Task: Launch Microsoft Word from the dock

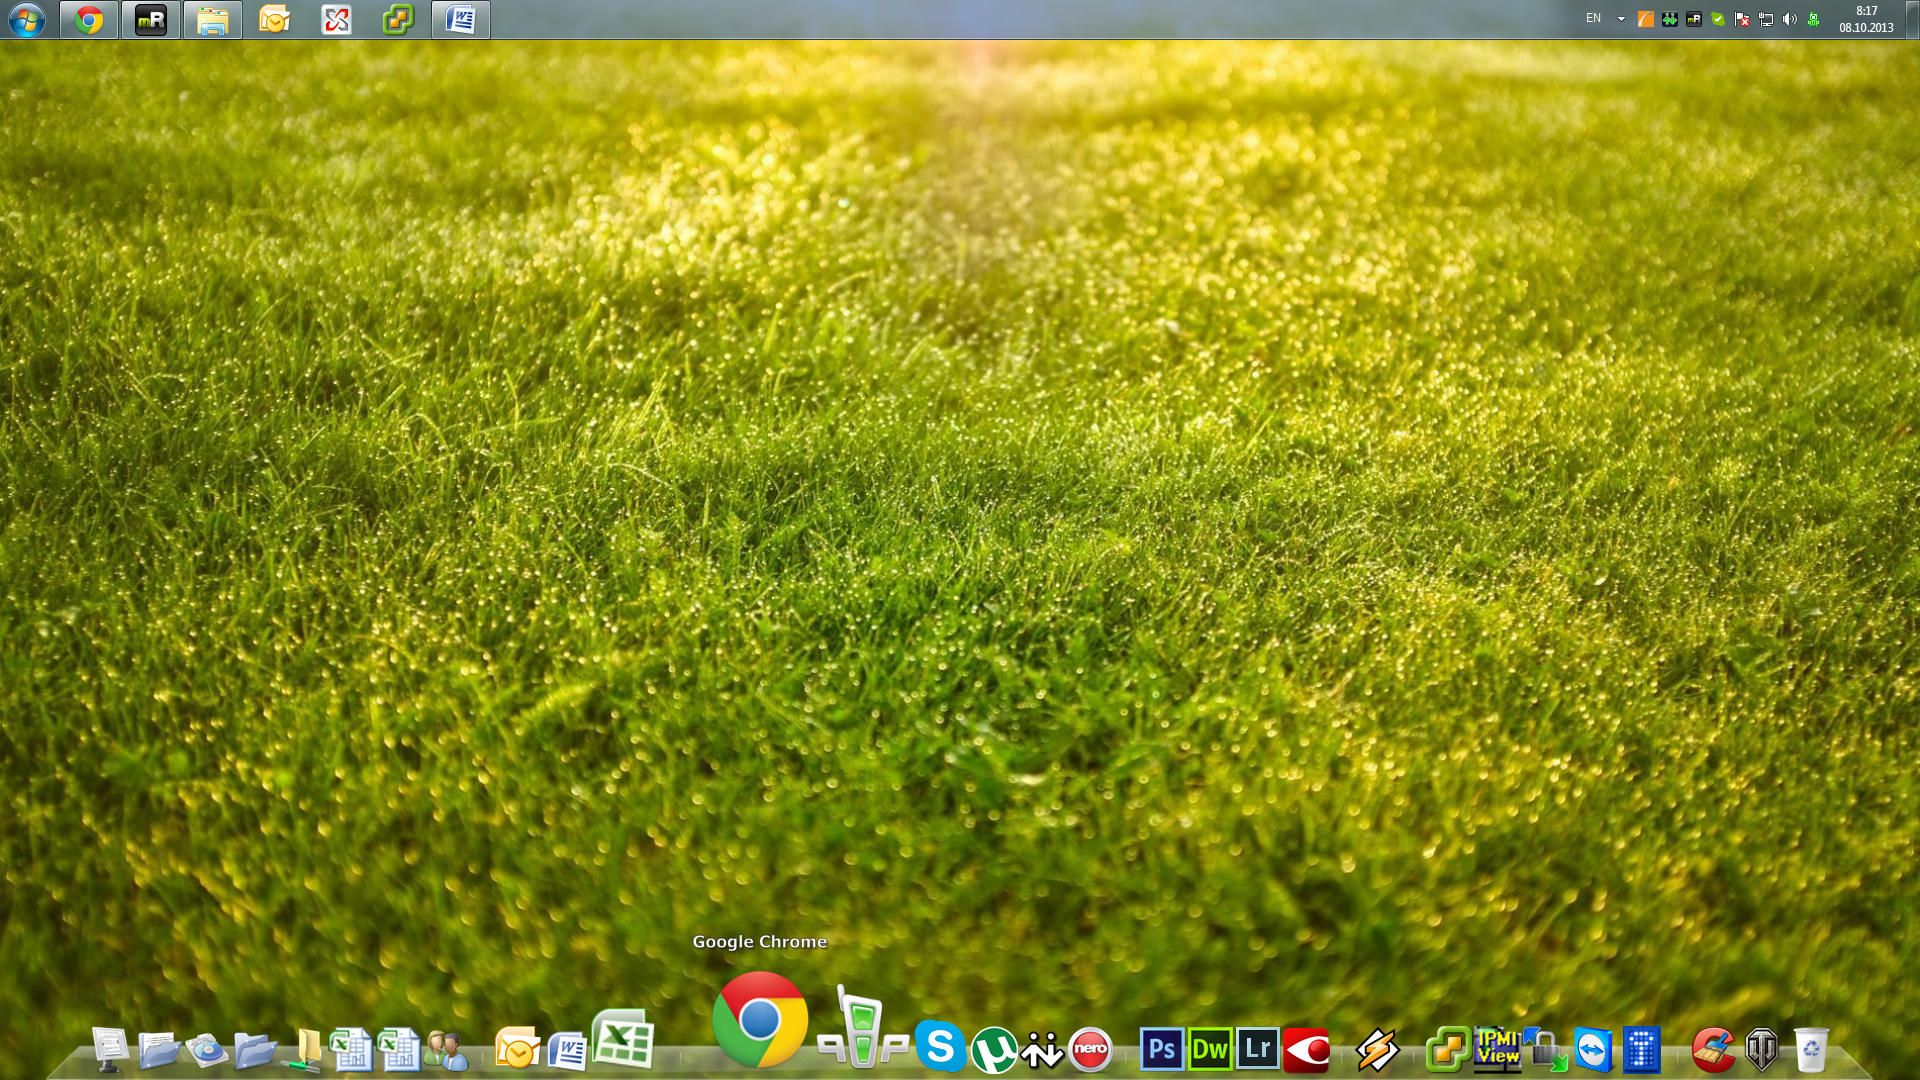Action: tap(567, 1050)
